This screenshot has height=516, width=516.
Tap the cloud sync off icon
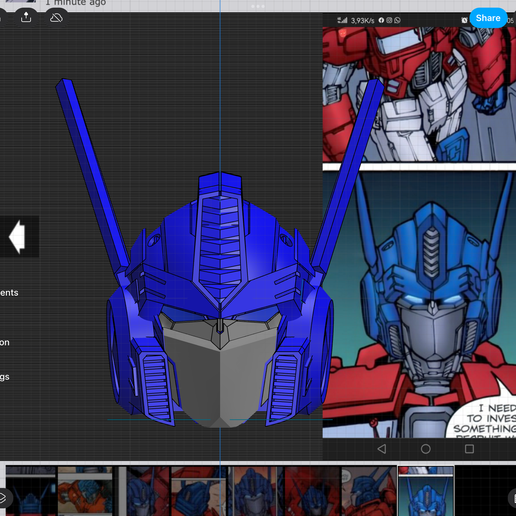(56, 18)
